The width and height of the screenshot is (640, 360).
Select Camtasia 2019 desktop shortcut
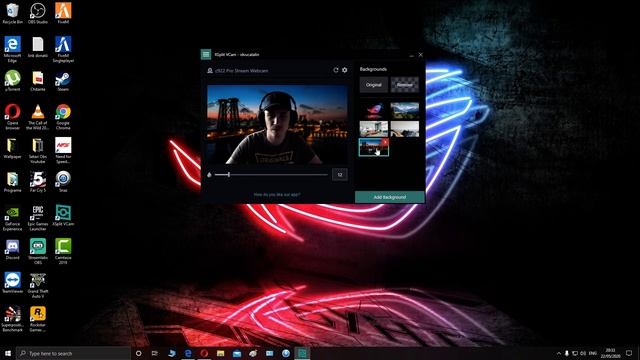pos(63,251)
